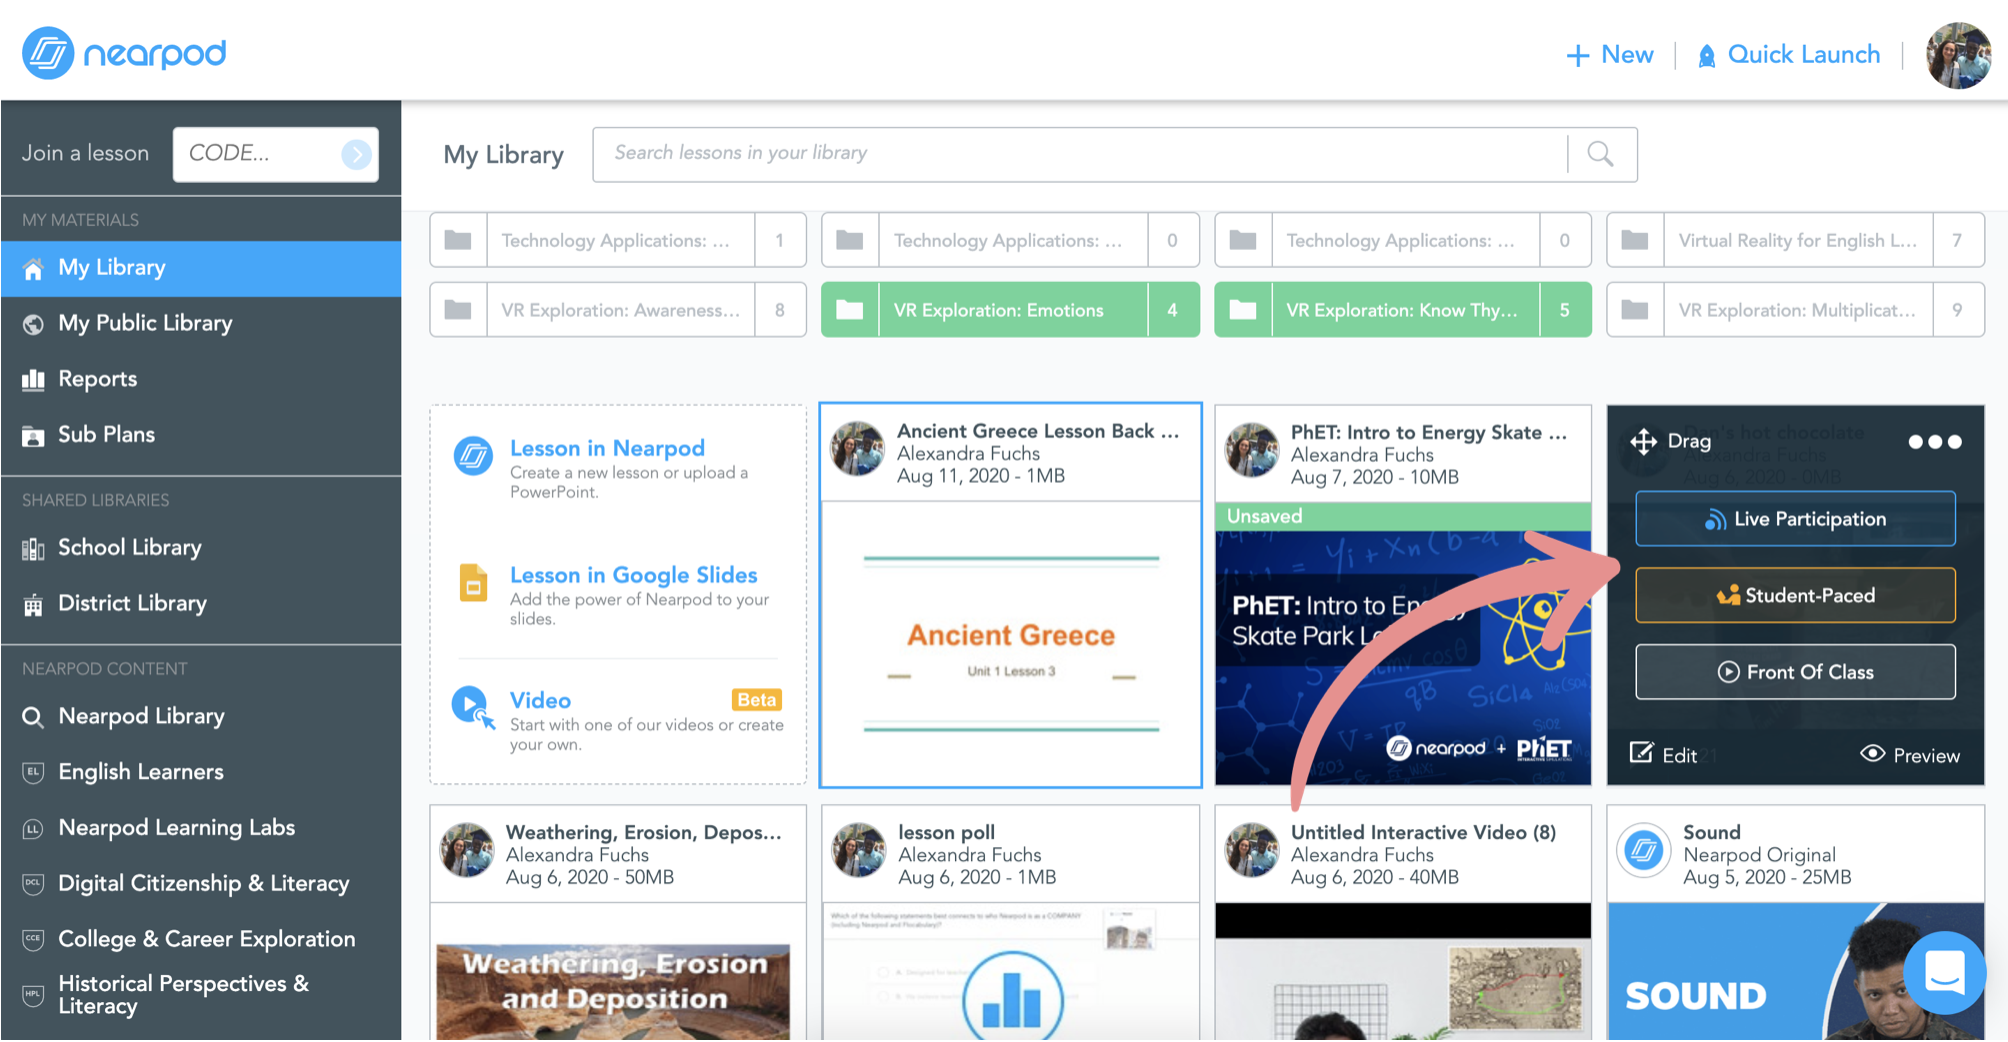Click the library search input field
This screenshot has width=2008, height=1042.
(1080, 154)
